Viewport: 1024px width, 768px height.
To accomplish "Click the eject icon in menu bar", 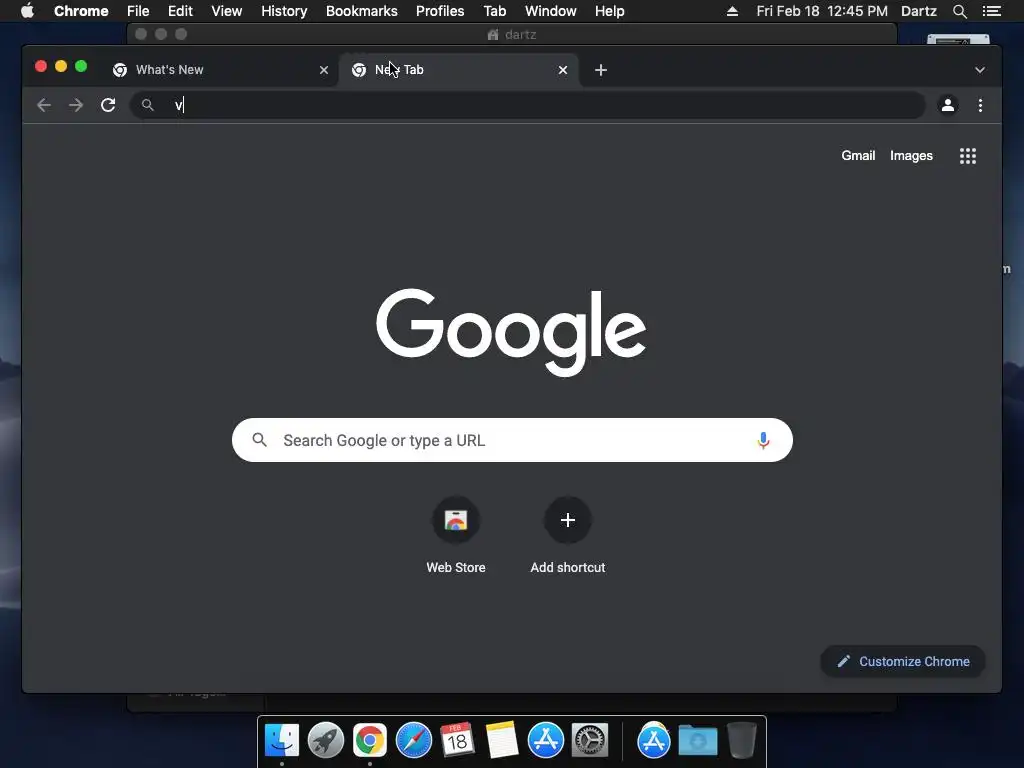I will 732,11.
